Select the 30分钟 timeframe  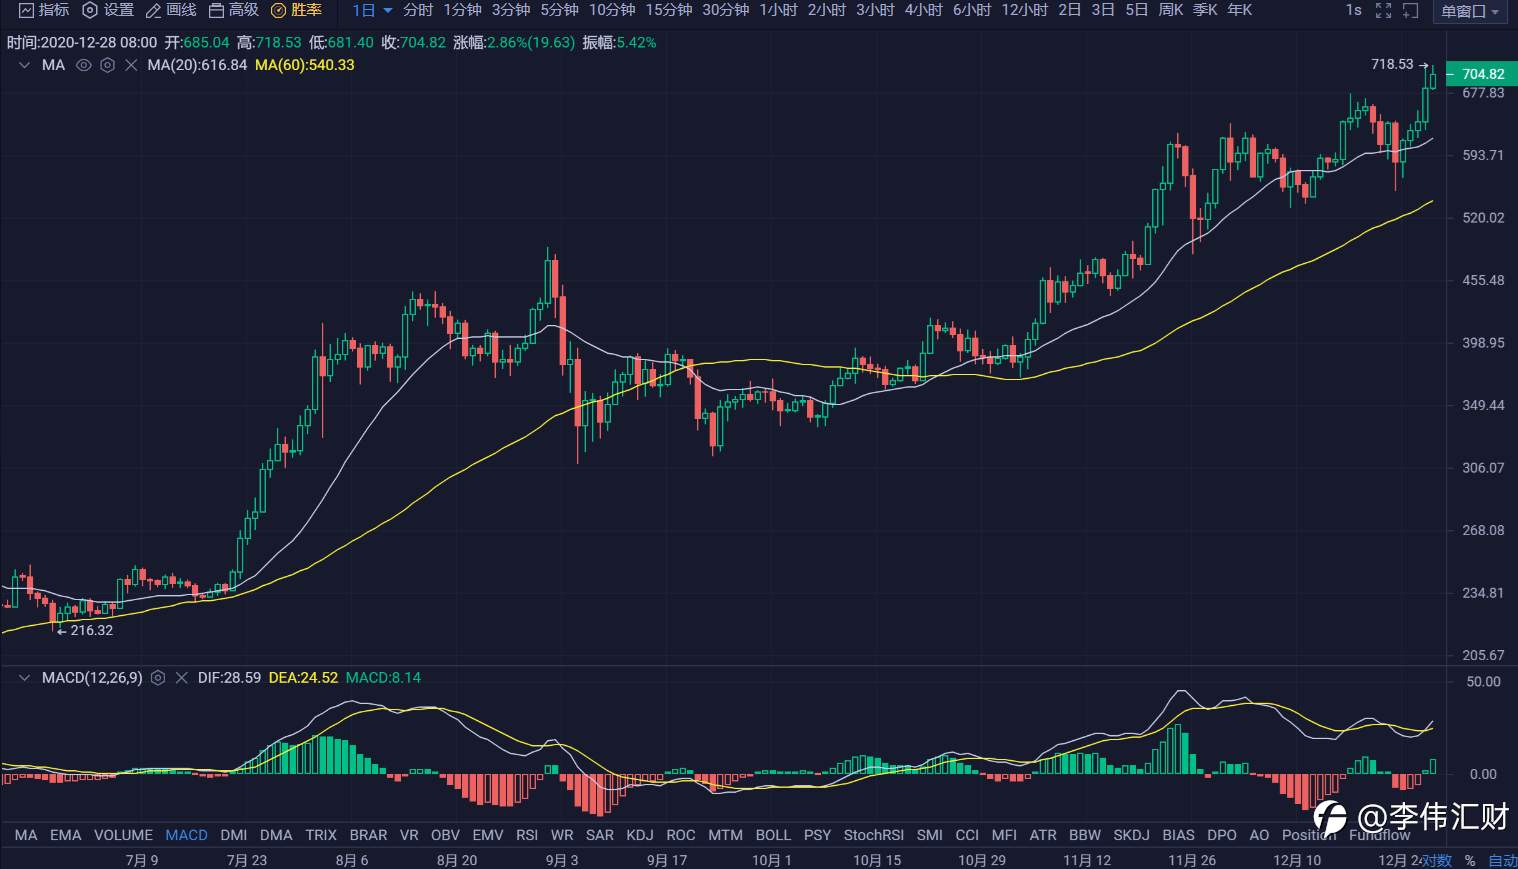(726, 10)
